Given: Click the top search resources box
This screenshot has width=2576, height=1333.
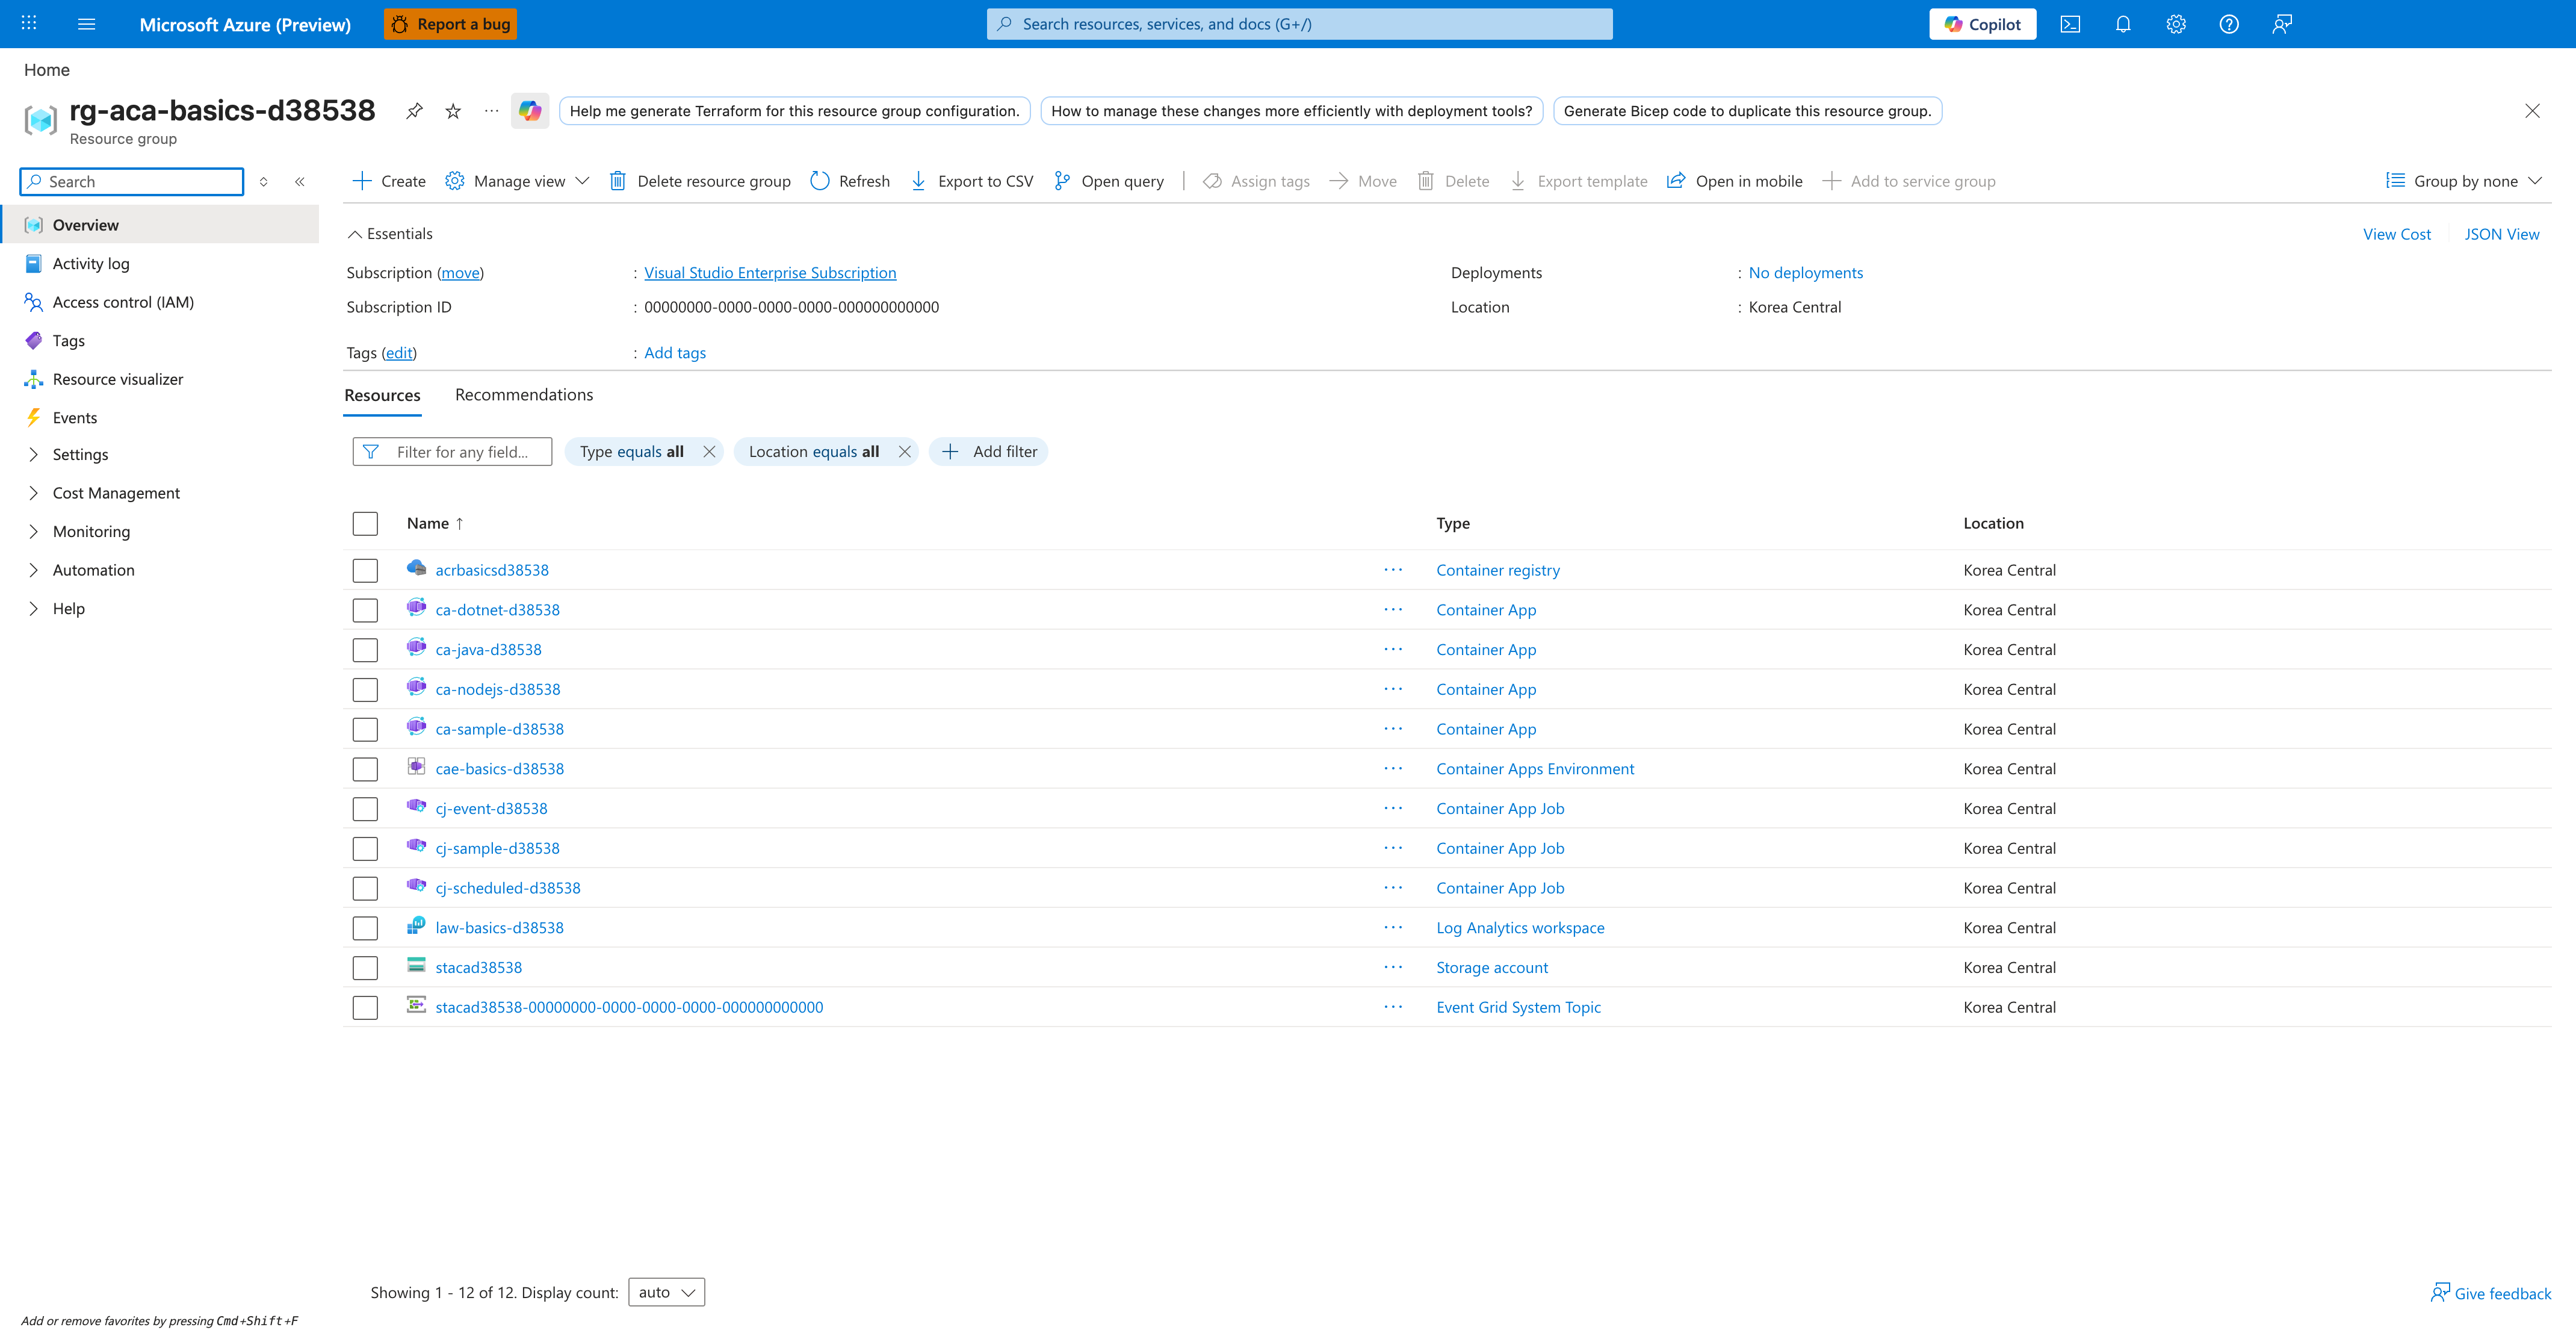Looking at the screenshot, I should point(1299,24).
